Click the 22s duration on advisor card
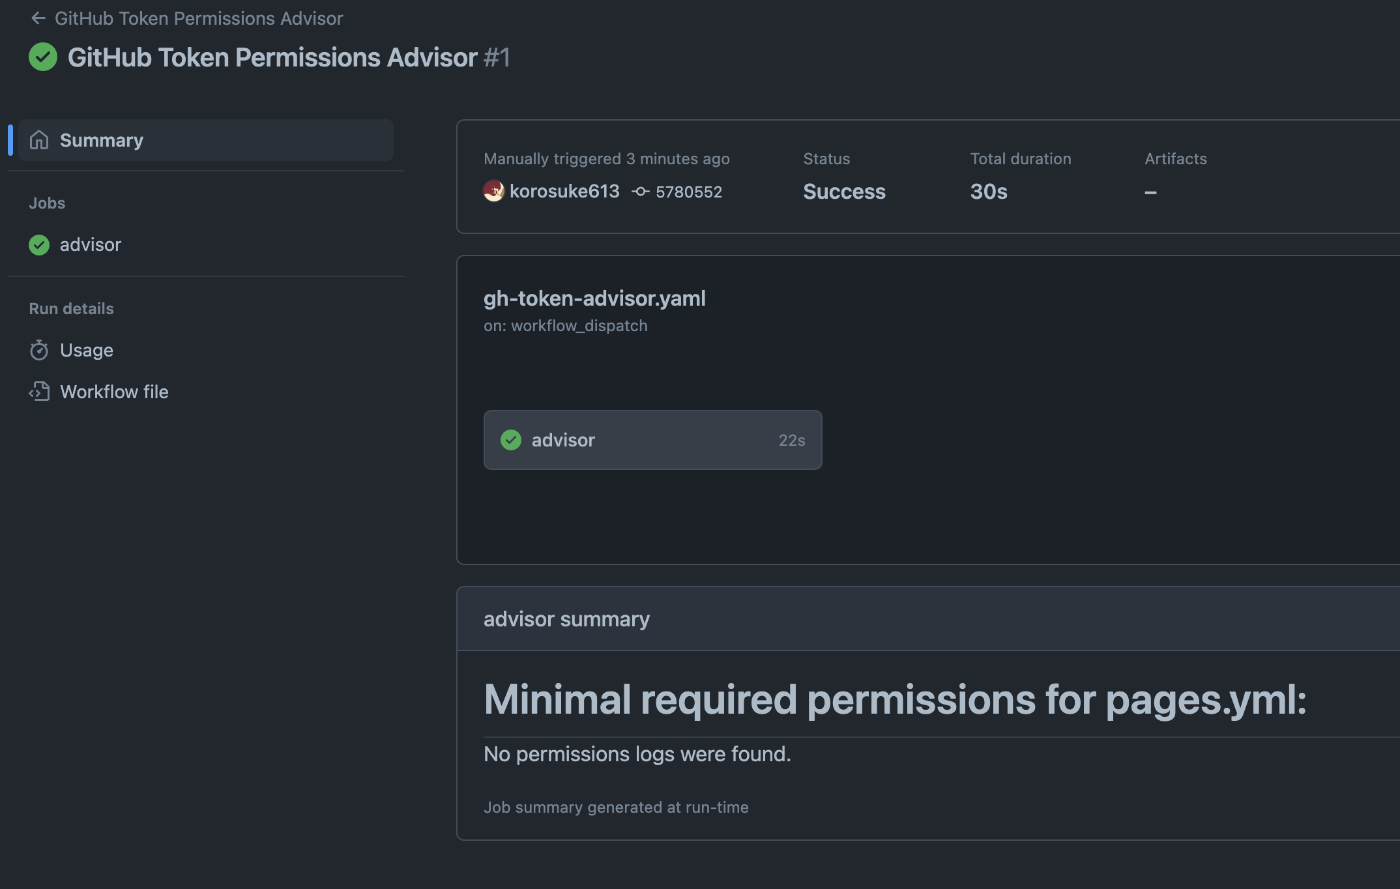The height and width of the screenshot is (889, 1400). coord(792,440)
